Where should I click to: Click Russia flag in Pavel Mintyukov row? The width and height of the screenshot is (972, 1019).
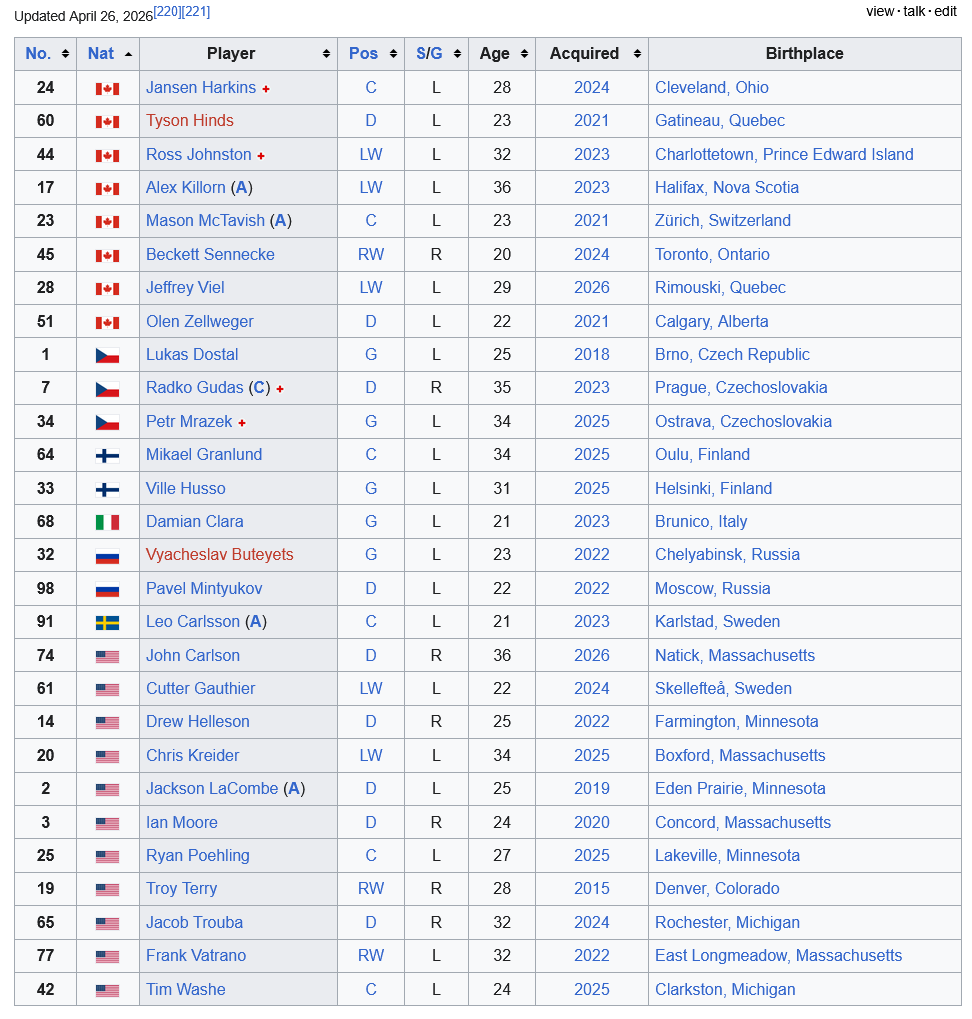tap(107, 589)
